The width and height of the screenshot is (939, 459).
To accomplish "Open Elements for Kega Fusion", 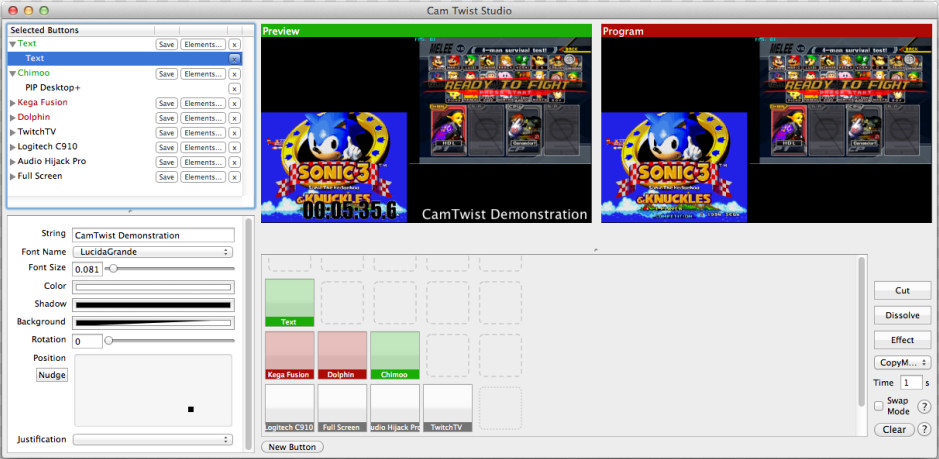I will pyautogui.click(x=203, y=103).
